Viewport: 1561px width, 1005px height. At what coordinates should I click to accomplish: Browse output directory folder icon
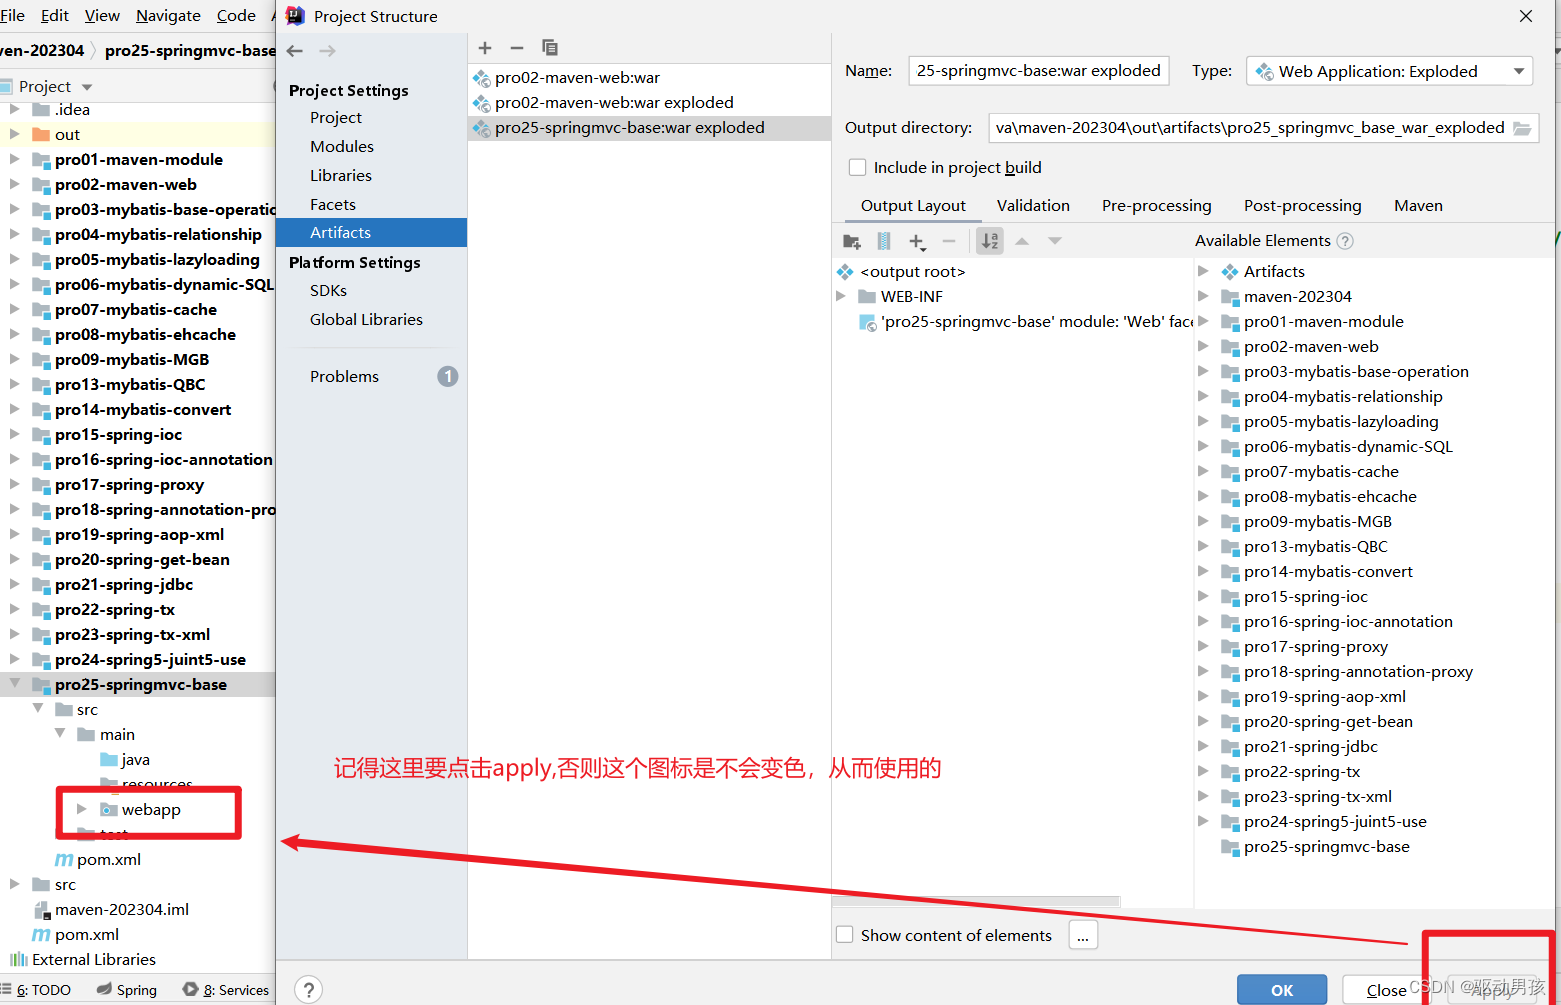tap(1522, 128)
